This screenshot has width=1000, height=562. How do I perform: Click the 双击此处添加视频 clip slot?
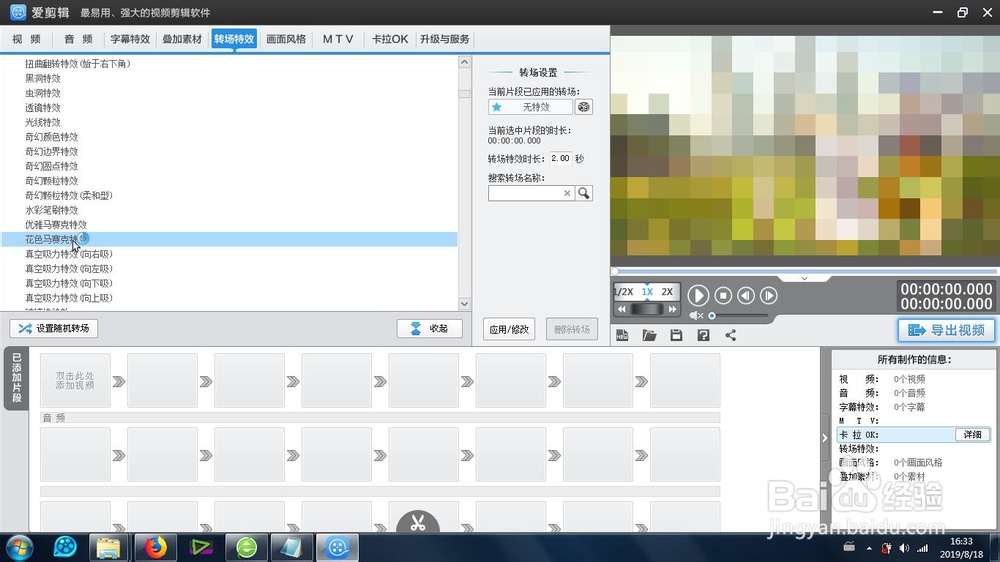[x=75, y=381]
